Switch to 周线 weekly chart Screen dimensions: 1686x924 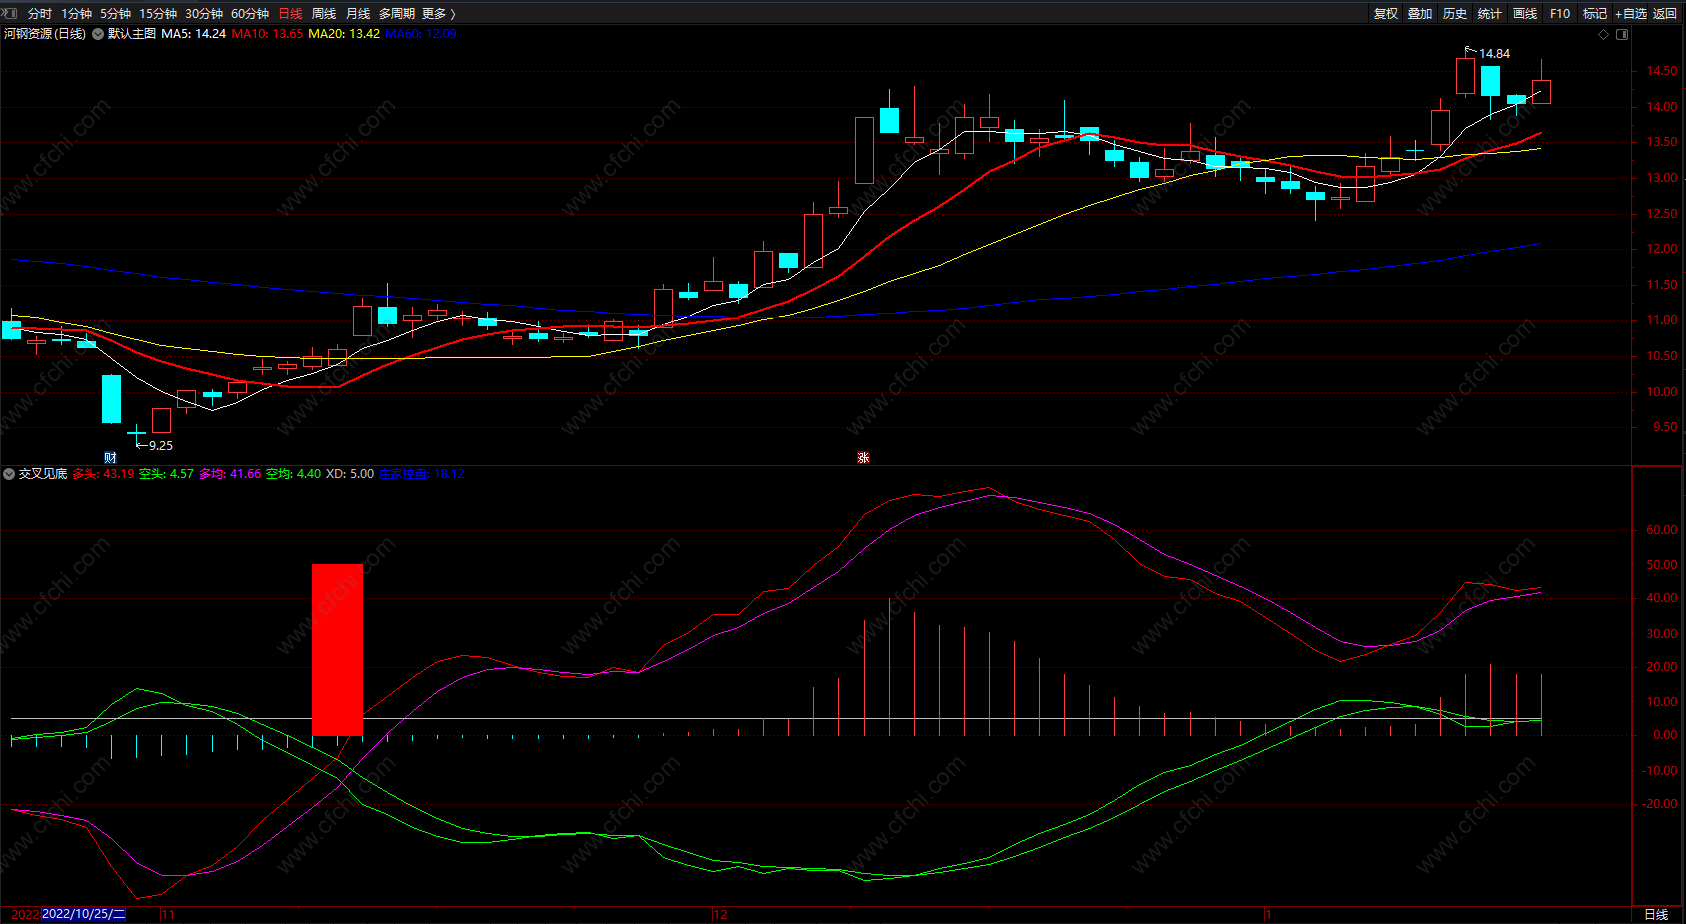pos(324,14)
